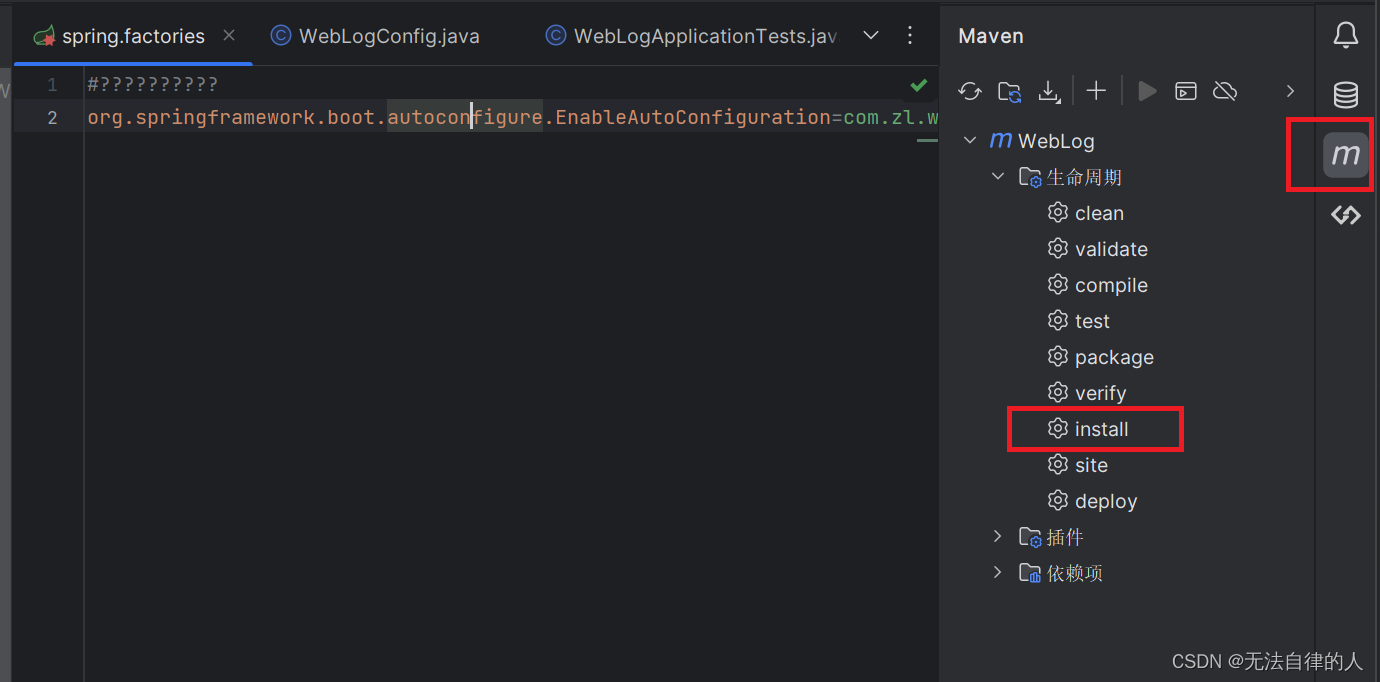Toggle the Maven tool window icon
Viewport: 1380px width, 682px height.
[x=1346, y=155]
